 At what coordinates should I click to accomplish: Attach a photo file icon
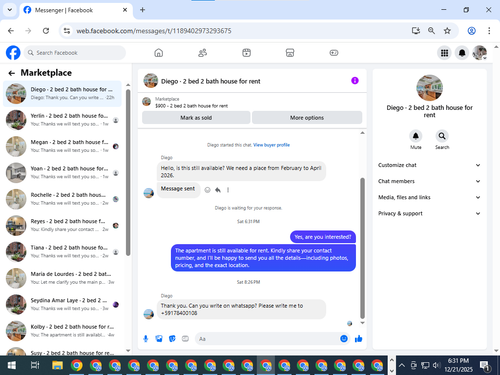click(159, 339)
